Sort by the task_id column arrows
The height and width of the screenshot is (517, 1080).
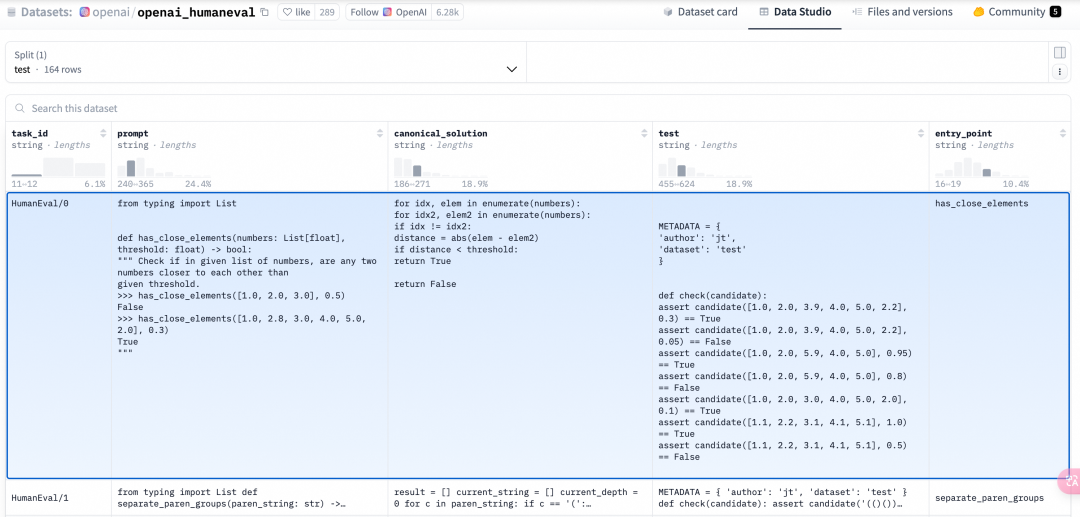[x=102, y=133]
